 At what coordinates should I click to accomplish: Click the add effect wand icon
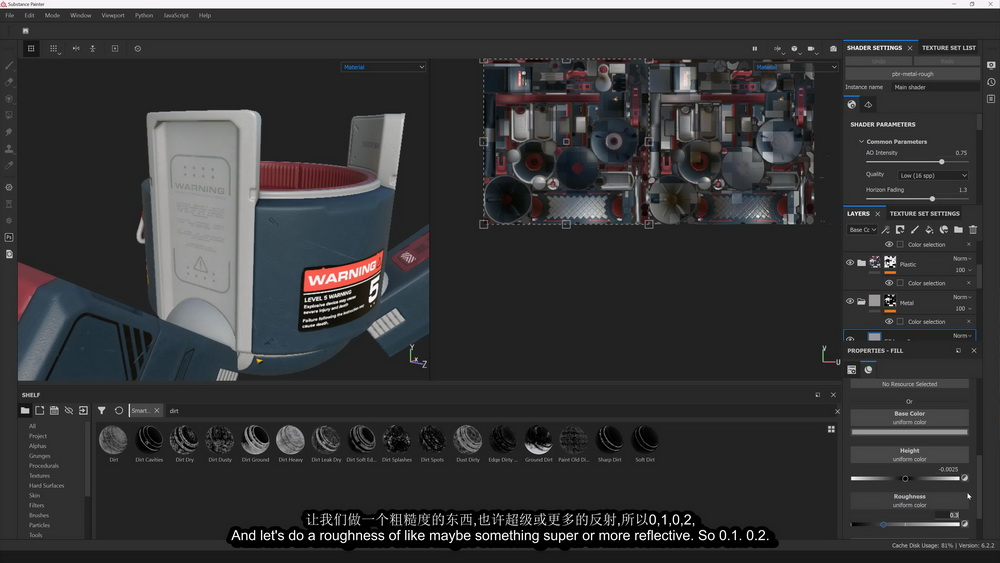click(886, 230)
